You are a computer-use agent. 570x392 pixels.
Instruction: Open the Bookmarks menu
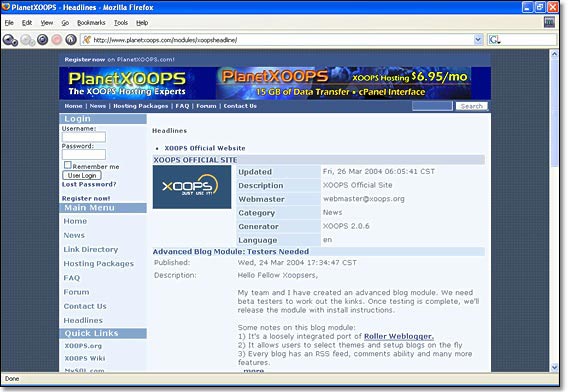point(91,23)
